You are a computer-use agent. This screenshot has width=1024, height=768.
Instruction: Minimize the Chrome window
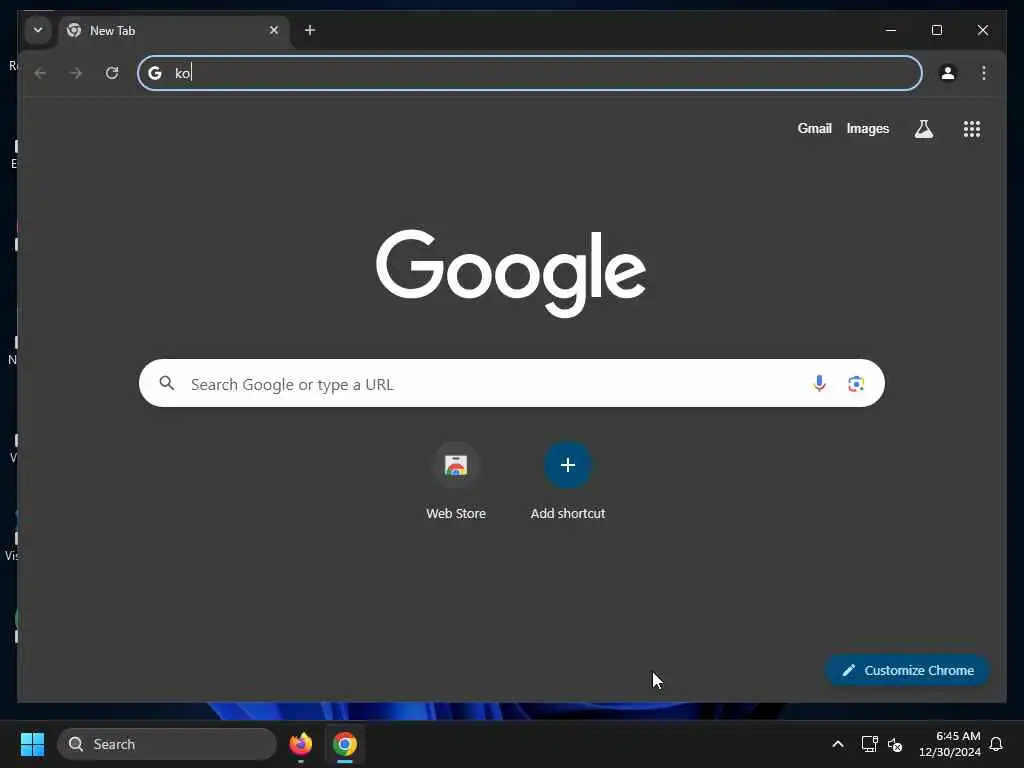891,30
